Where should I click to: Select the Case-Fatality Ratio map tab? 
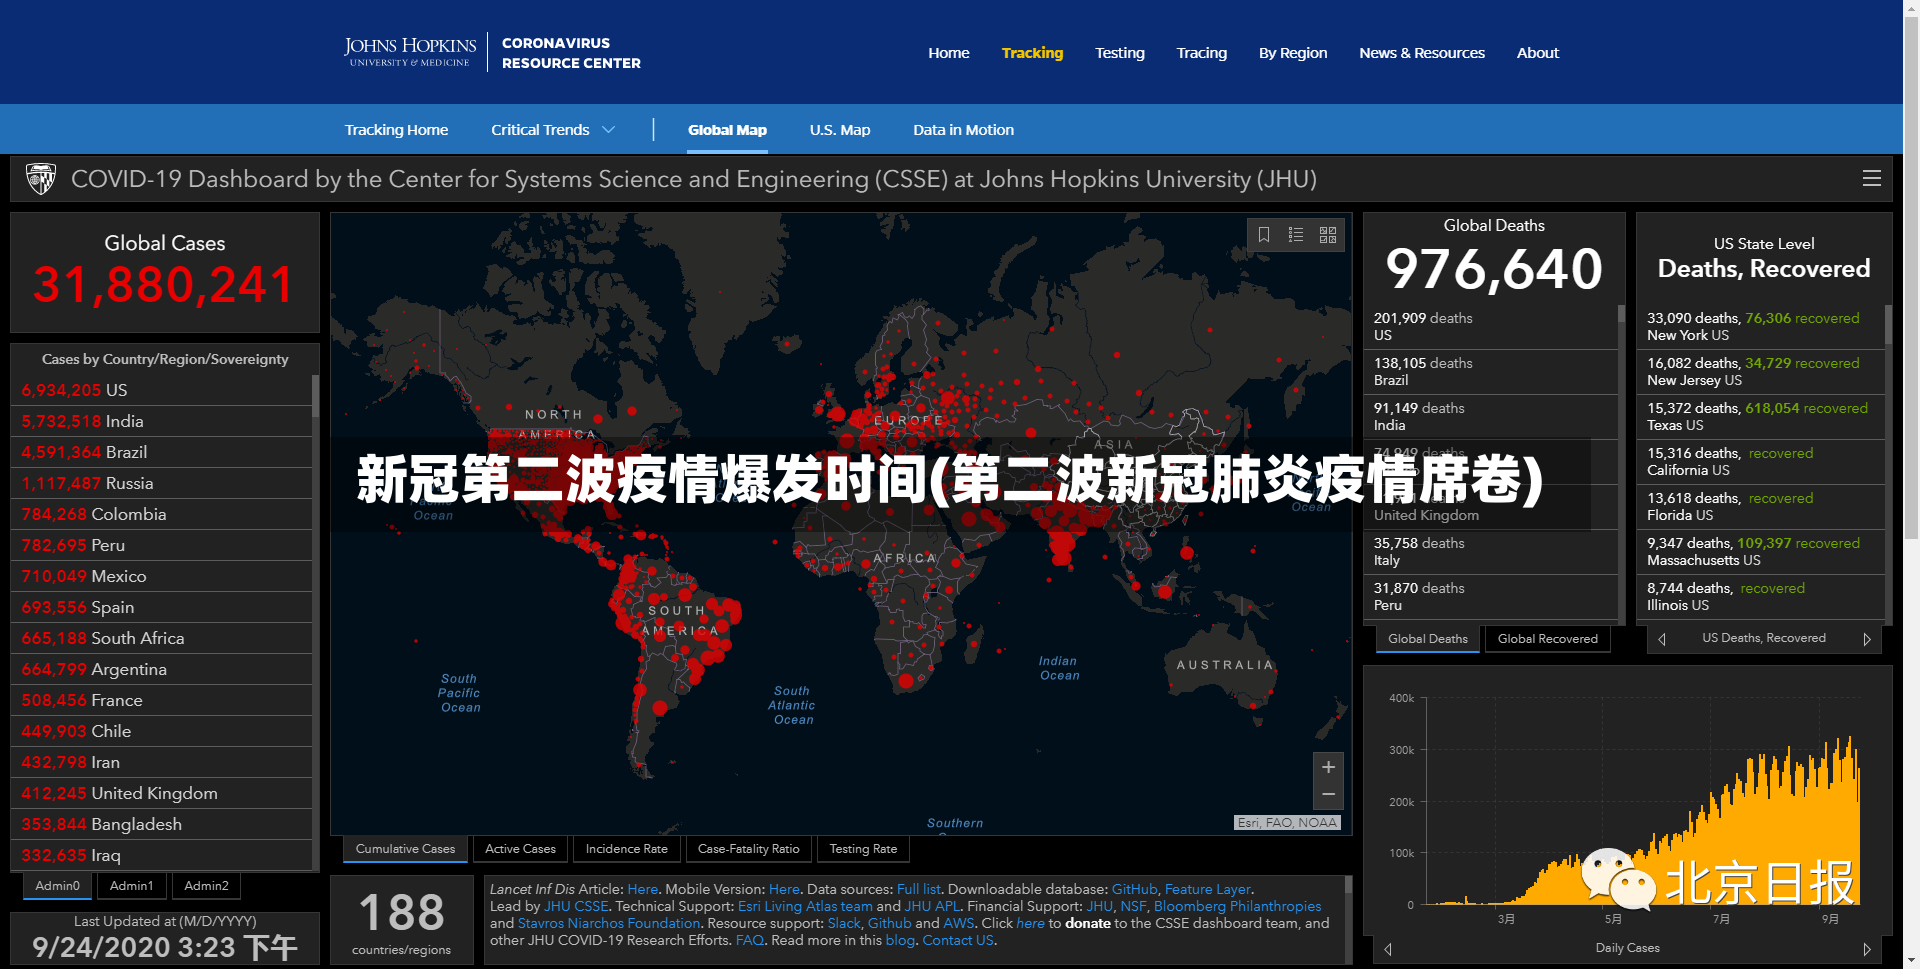[x=748, y=849]
